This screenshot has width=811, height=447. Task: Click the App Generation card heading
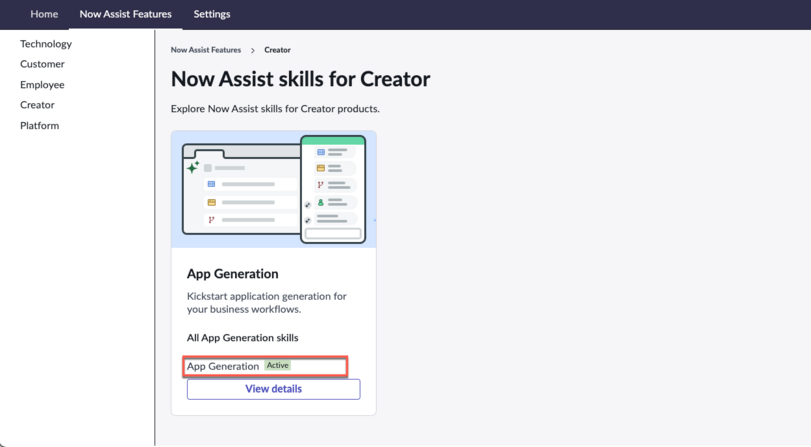(x=233, y=274)
